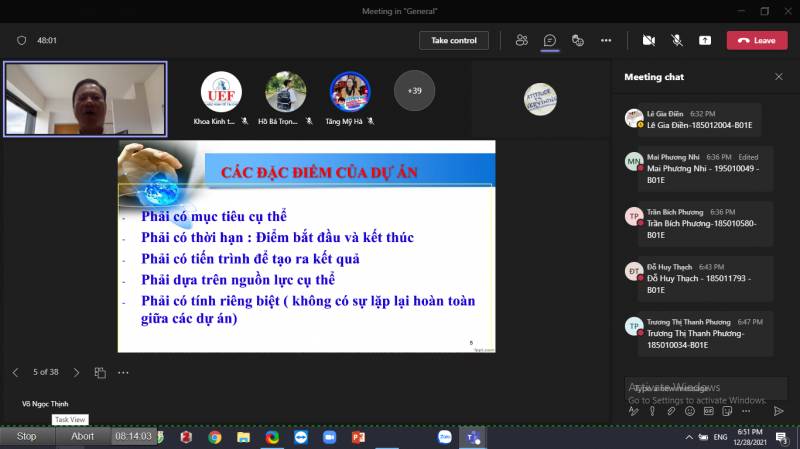Leave the meeting

(757, 40)
